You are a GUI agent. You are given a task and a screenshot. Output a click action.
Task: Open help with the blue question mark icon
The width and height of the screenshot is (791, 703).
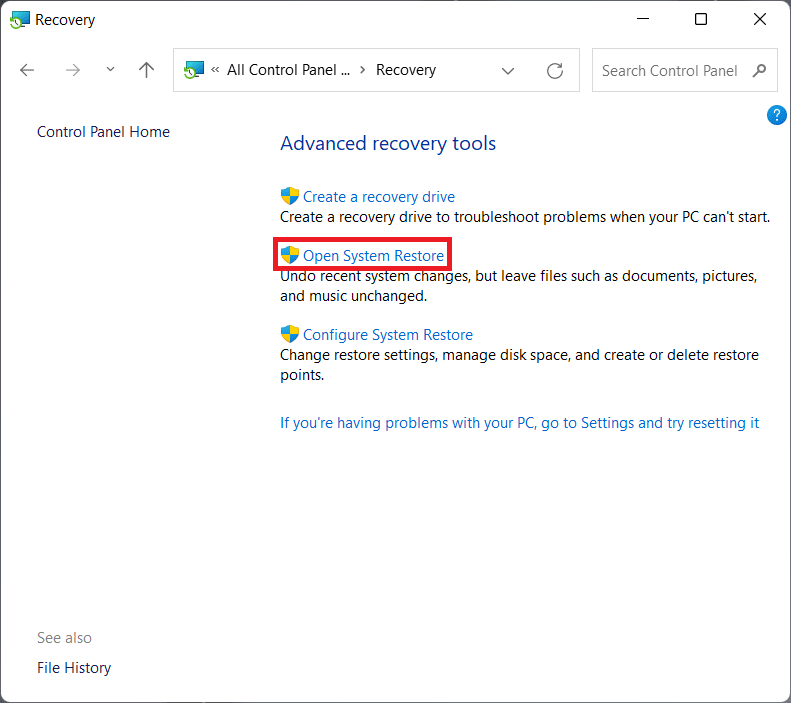pos(776,116)
